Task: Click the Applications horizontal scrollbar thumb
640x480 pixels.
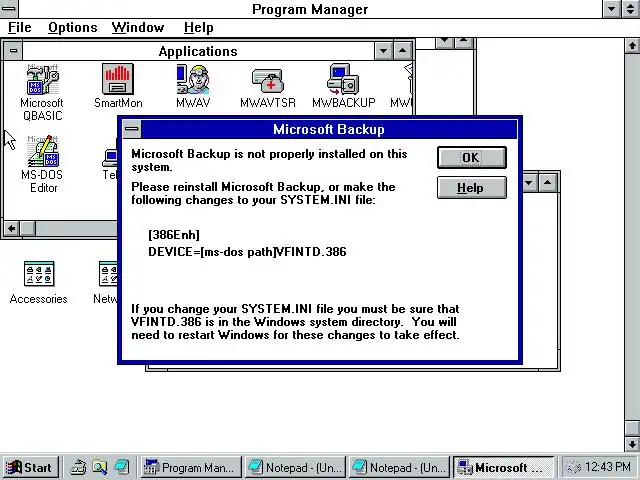Action: [27, 228]
